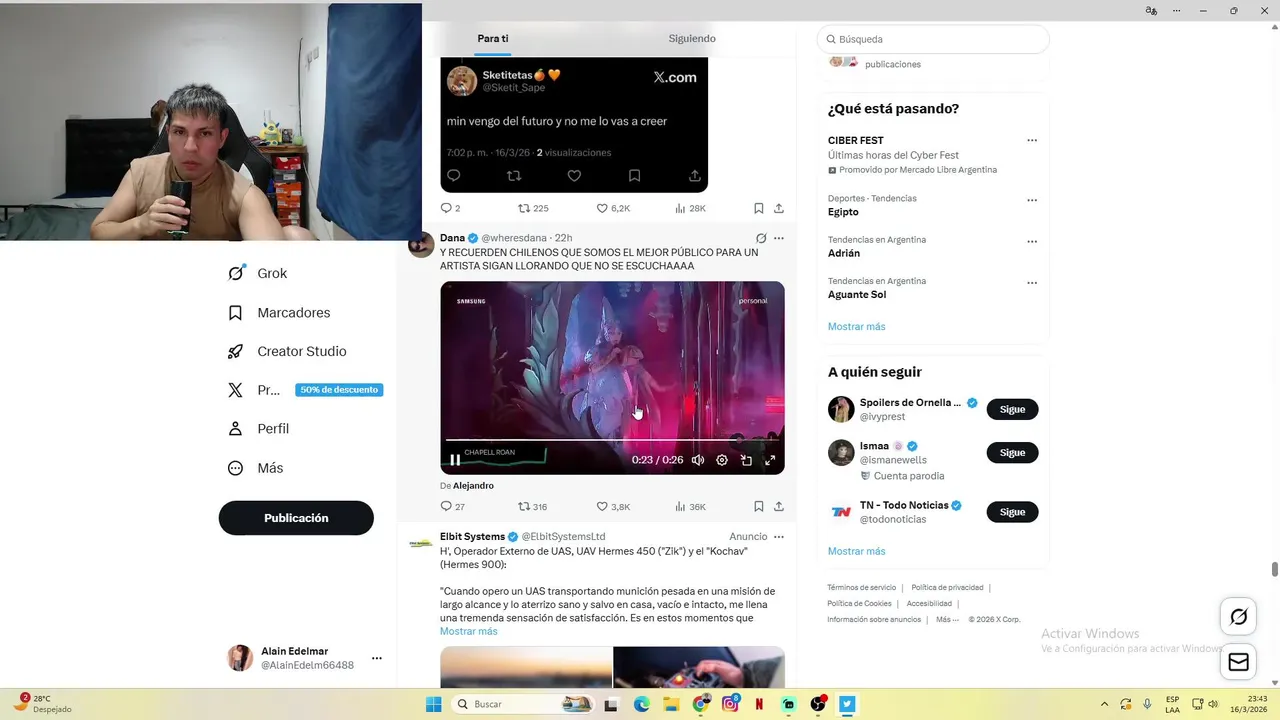Click the taskbar Buscar search box
1280x720 pixels.
[x=521, y=704]
